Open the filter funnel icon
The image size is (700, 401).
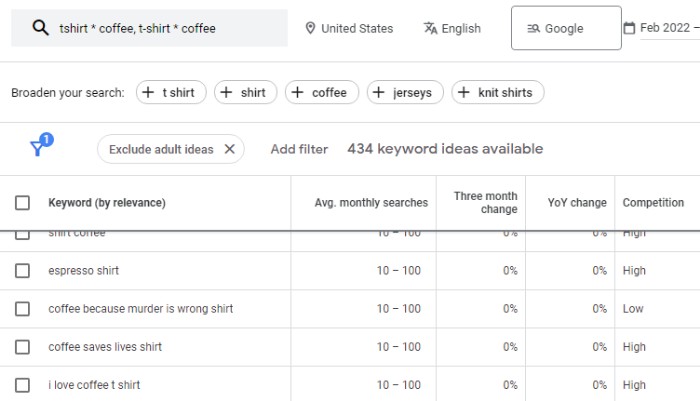click(x=38, y=148)
